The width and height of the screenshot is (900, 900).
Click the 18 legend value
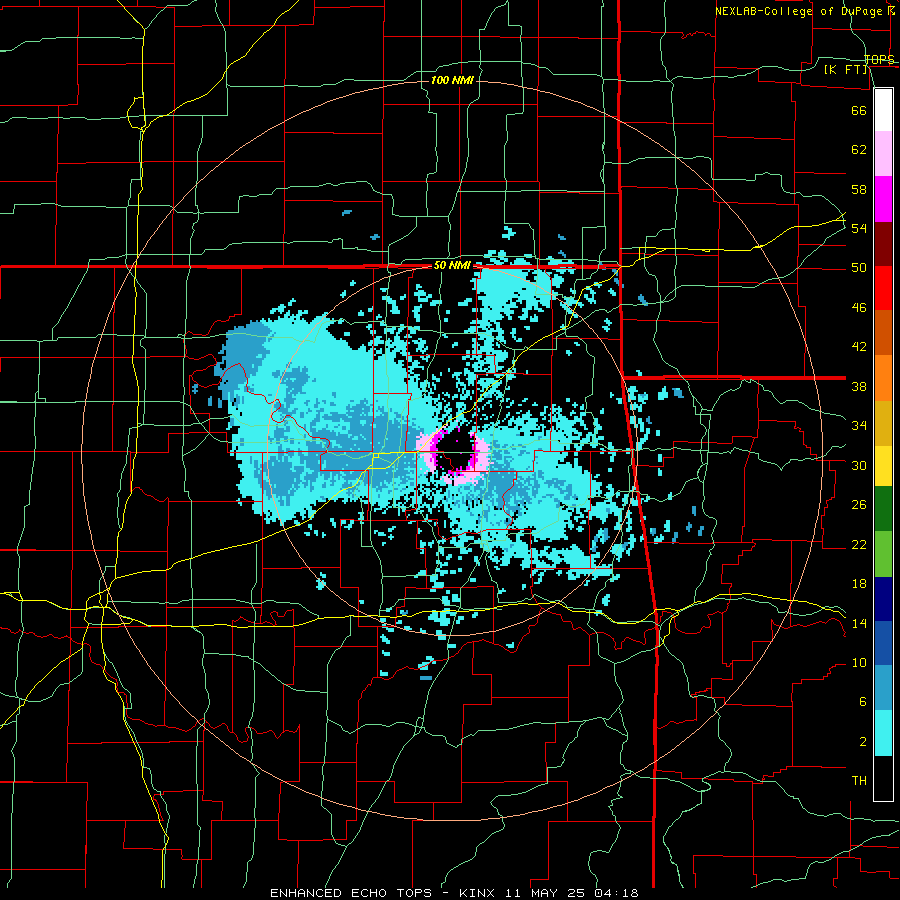coord(859,584)
